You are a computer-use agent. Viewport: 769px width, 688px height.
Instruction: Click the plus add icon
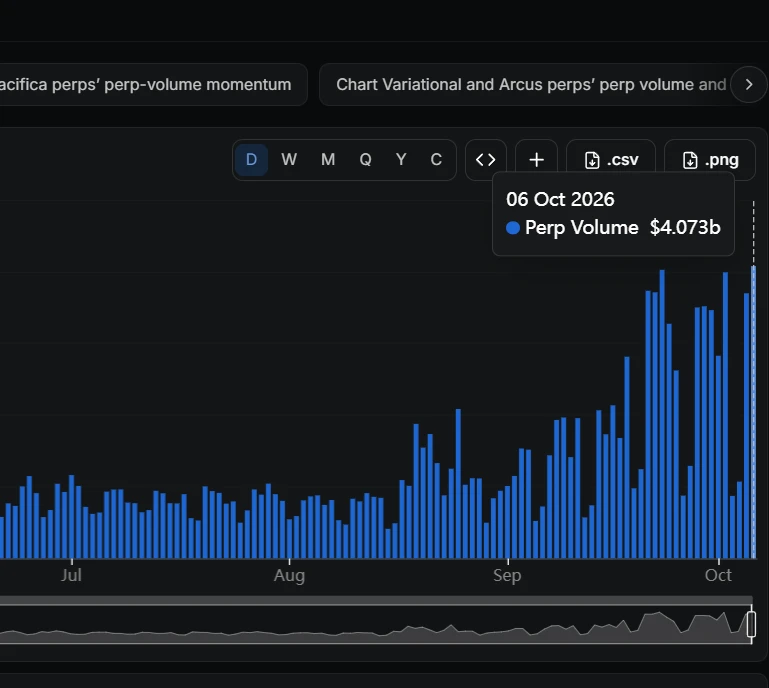click(x=537, y=160)
